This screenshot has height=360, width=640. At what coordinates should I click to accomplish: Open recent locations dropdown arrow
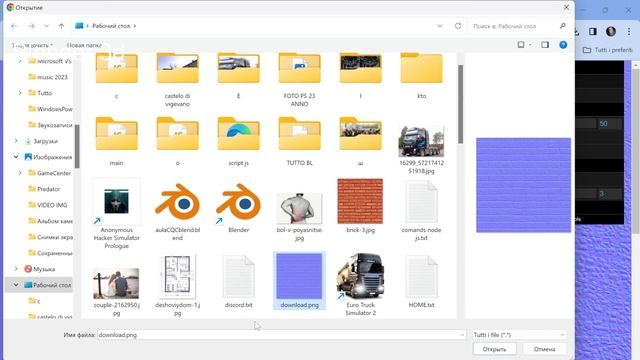[46, 26]
